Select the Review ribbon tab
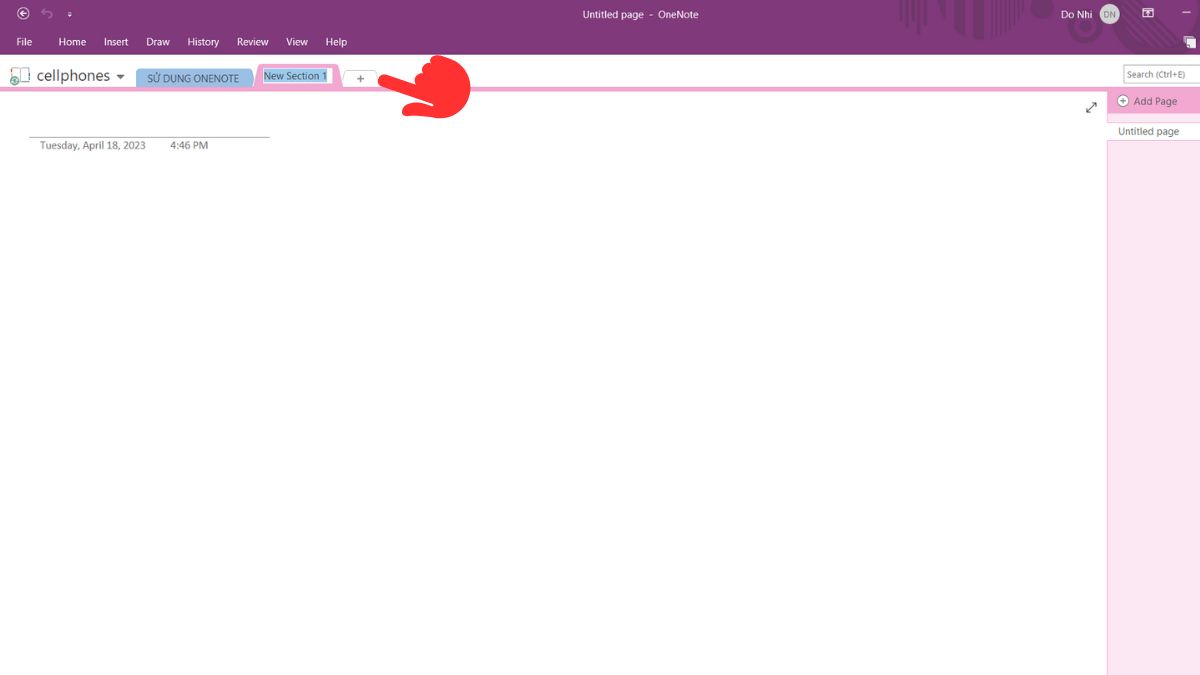The width and height of the screenshot is (1200, 675). pos(253,42)
